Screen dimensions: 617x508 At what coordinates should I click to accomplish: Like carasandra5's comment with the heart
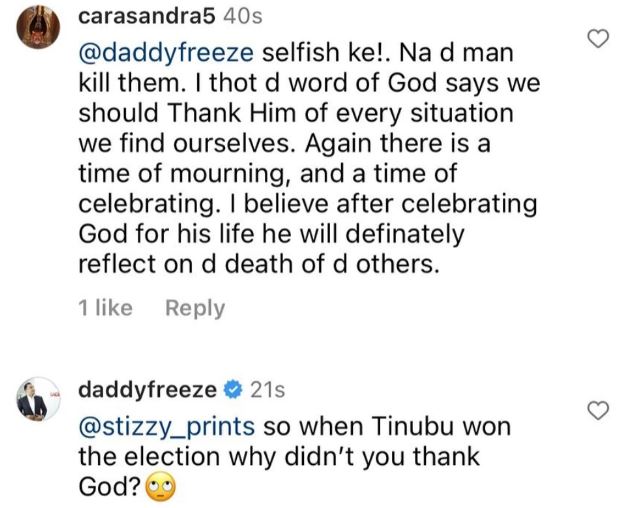[598, 39]
